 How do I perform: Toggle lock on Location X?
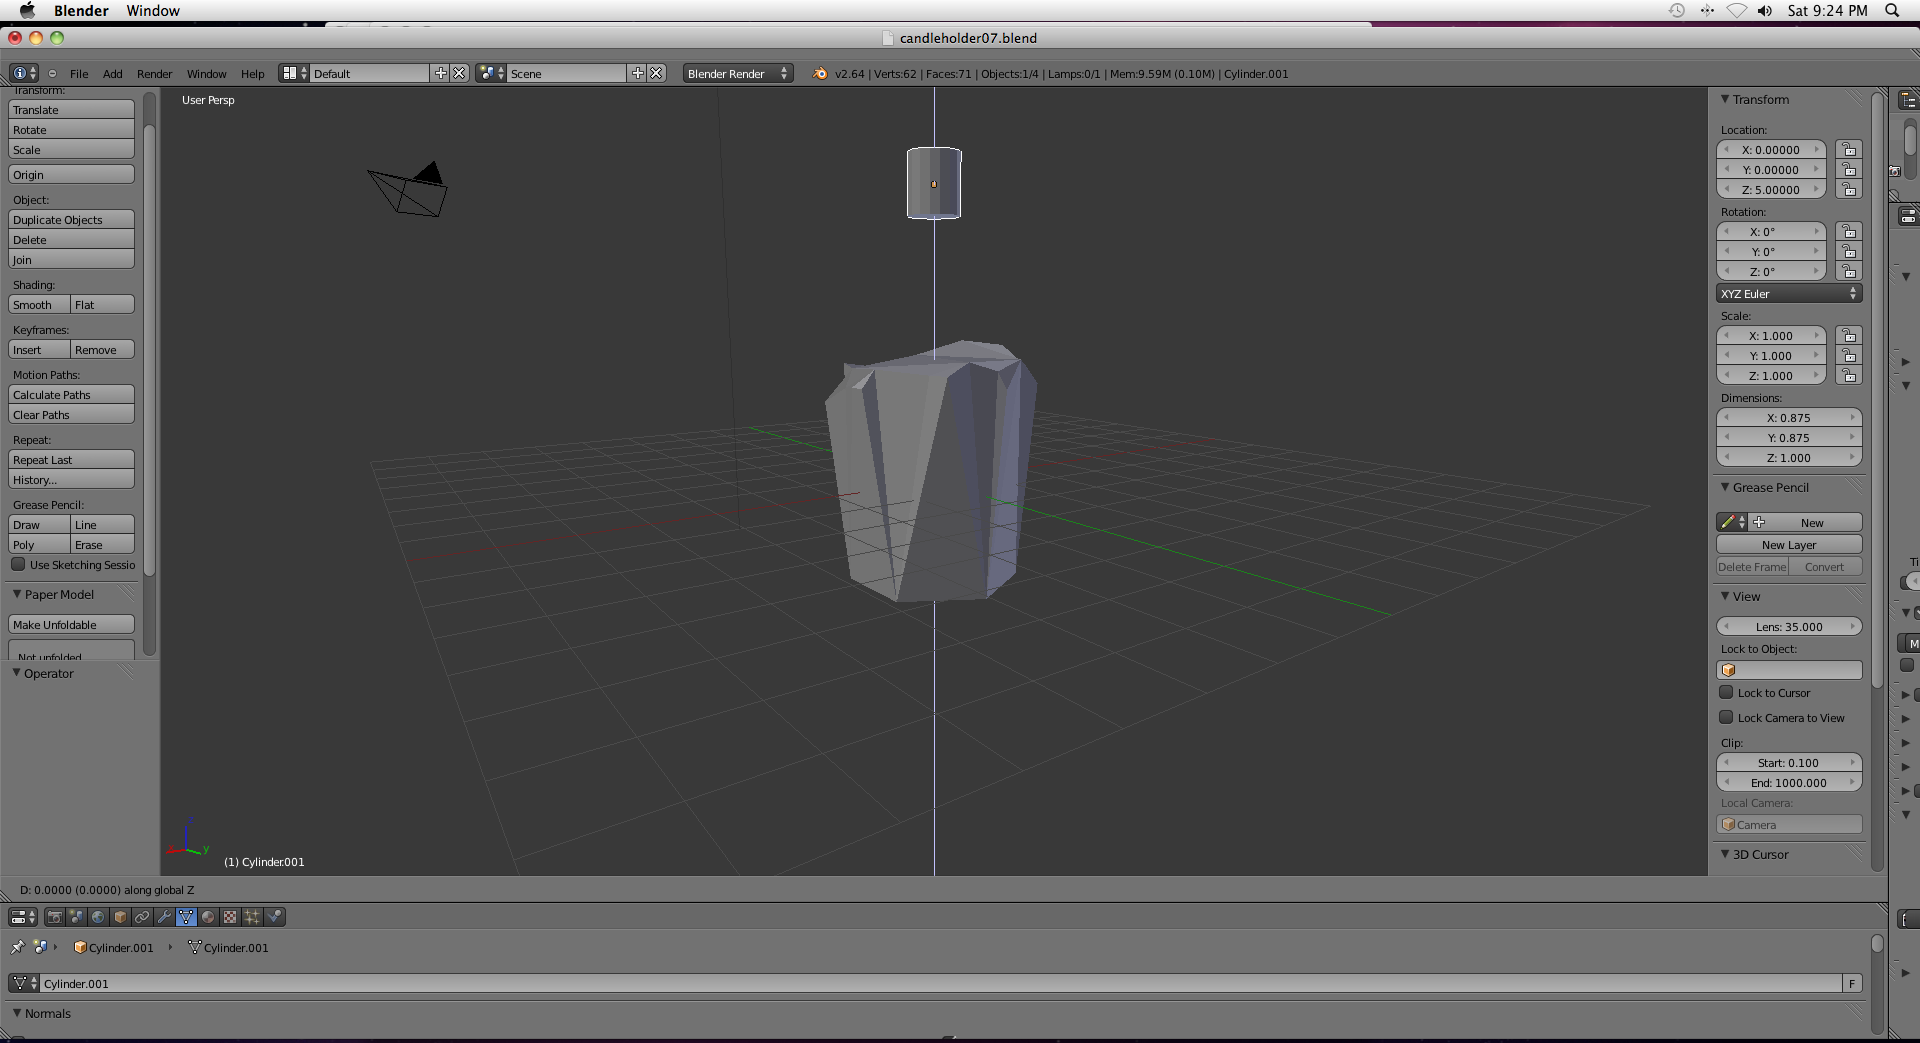(x=1849, y=150)
